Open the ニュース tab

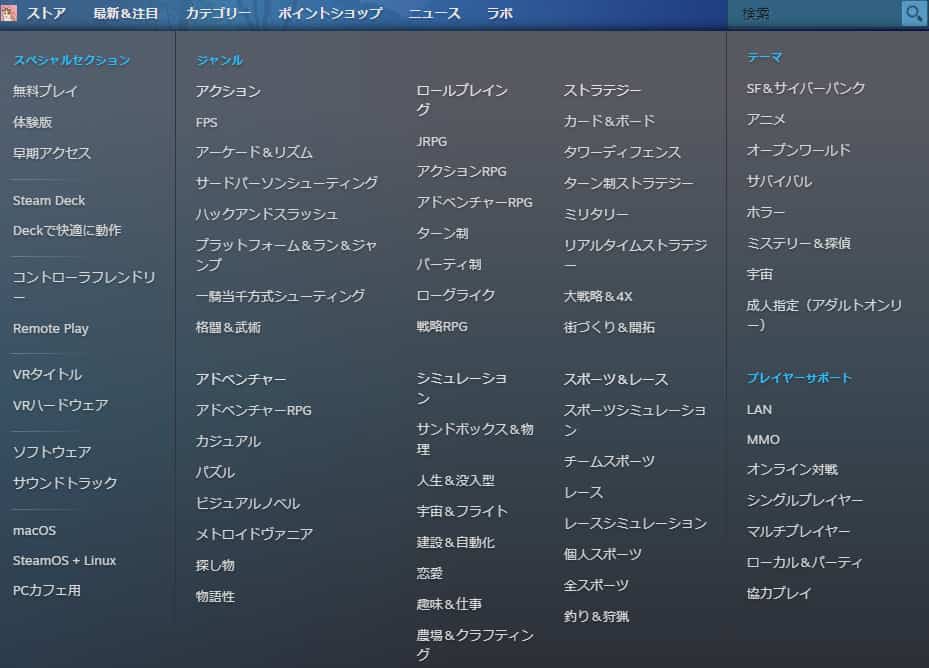(434, 13)
